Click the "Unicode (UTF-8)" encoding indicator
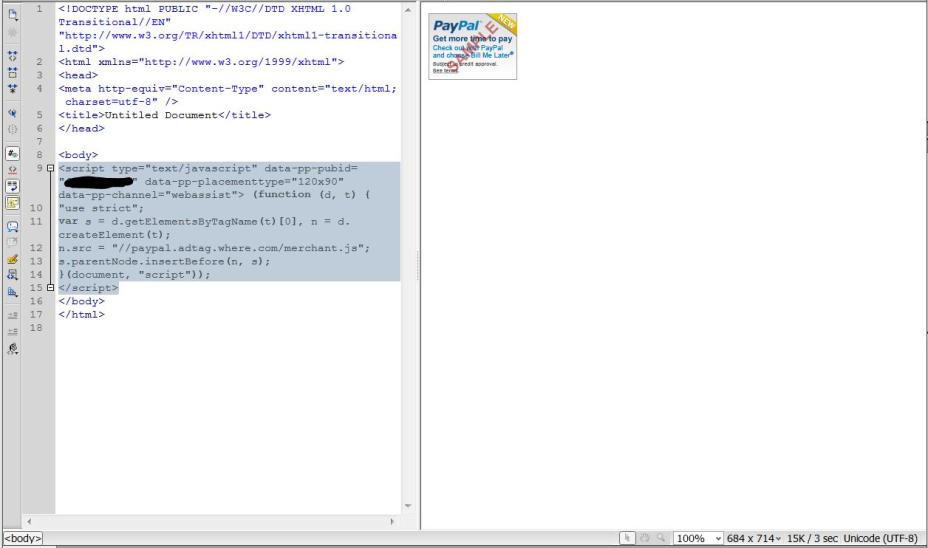 coord(881,539)
